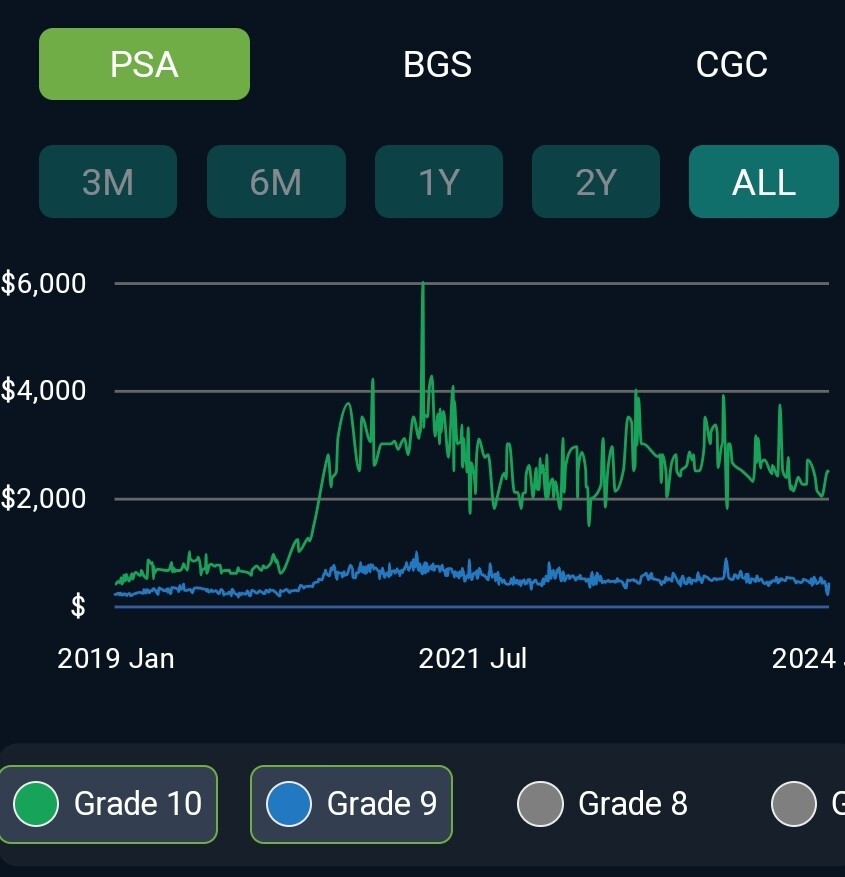This screenshot has height=877, width=845.
Task: Click the gray Grade 8 circle
Action: [x=540, y=804]
